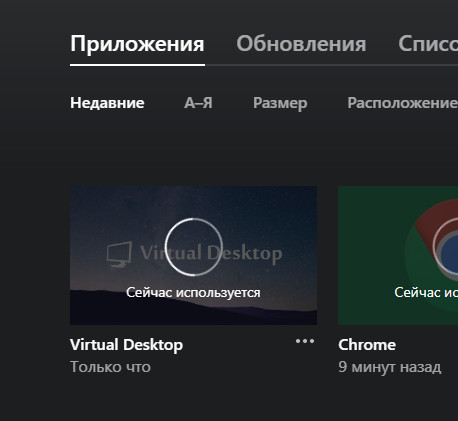Click the Virtual Desktop title text

[x=126, y=345]
